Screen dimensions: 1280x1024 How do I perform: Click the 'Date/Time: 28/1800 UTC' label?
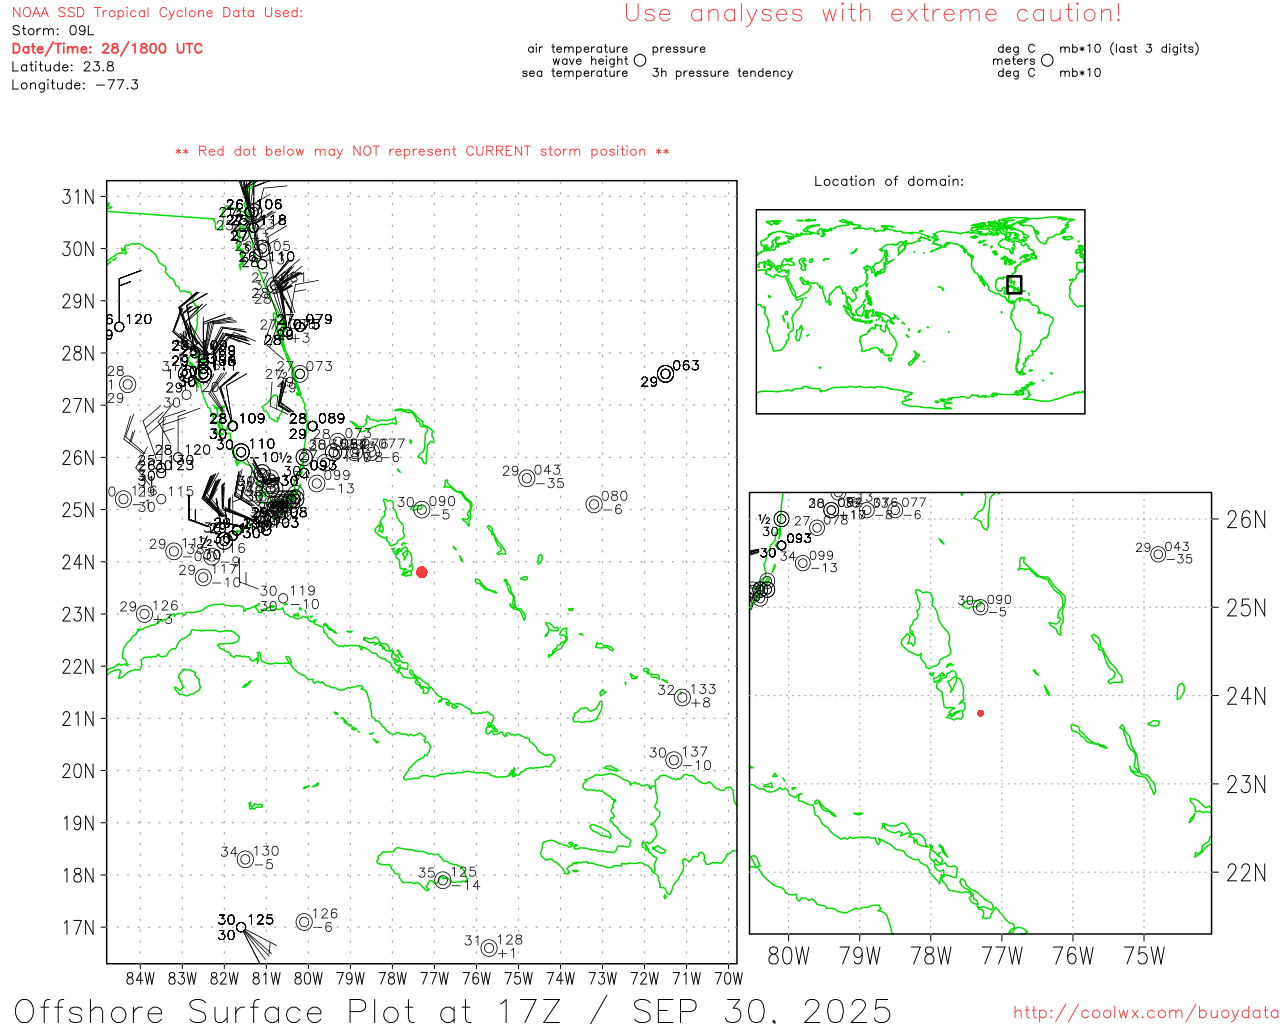(107, 49)
